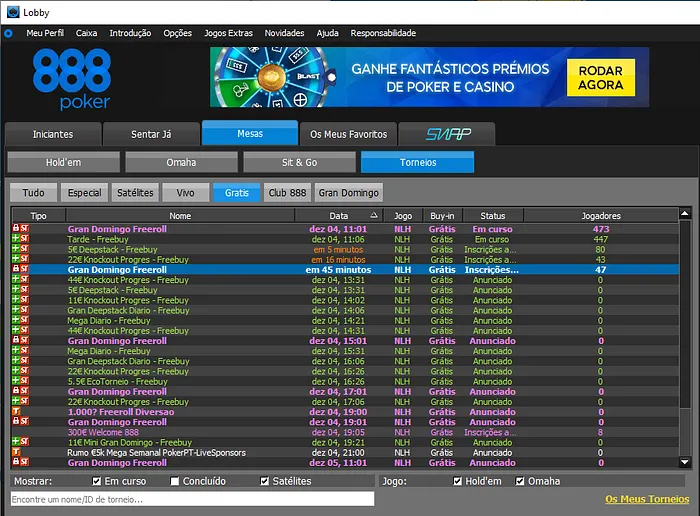Screen dimensions: 700x516
Task: Toggle the Hold'em game checkbox
Action: coord(458,481)
